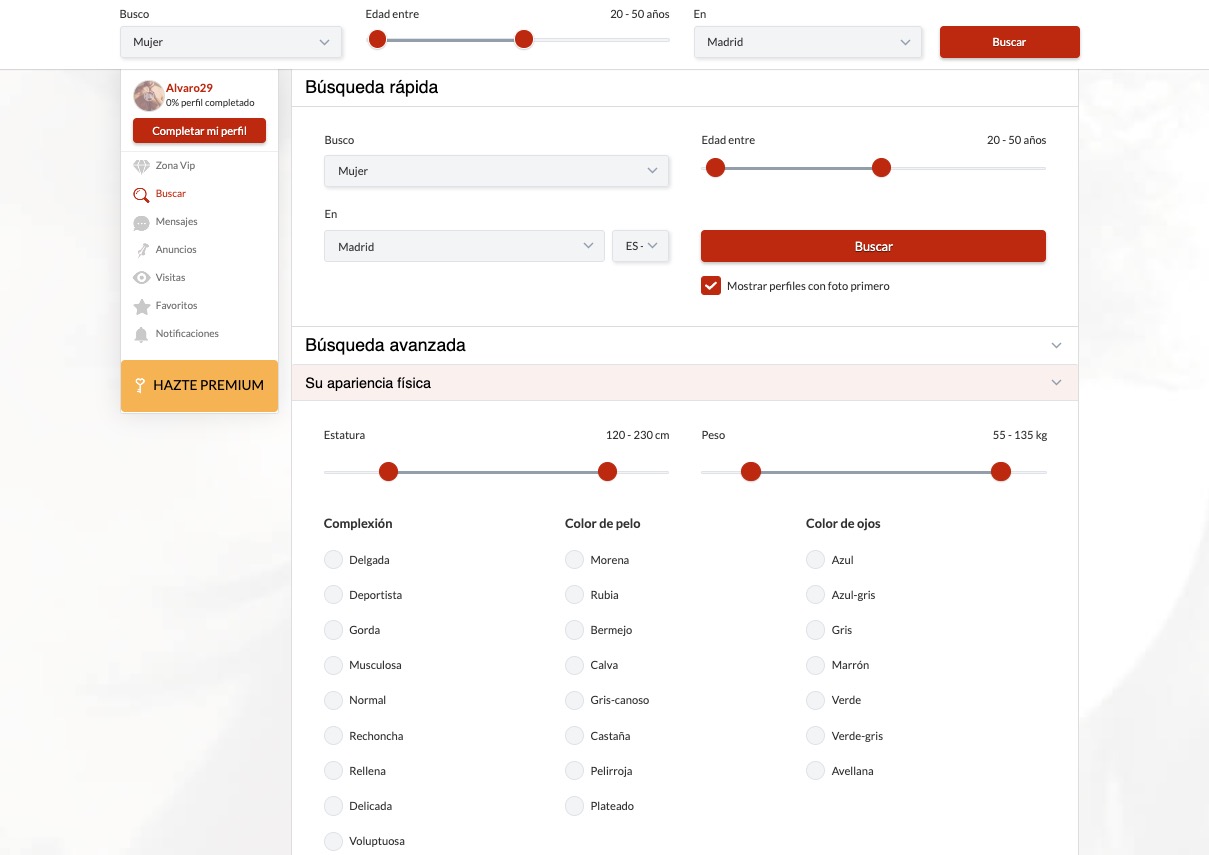The image size is (1209, 855).
Task: Pick Marrón eye color
Action: pyautogui.click(x=815, y=665)
